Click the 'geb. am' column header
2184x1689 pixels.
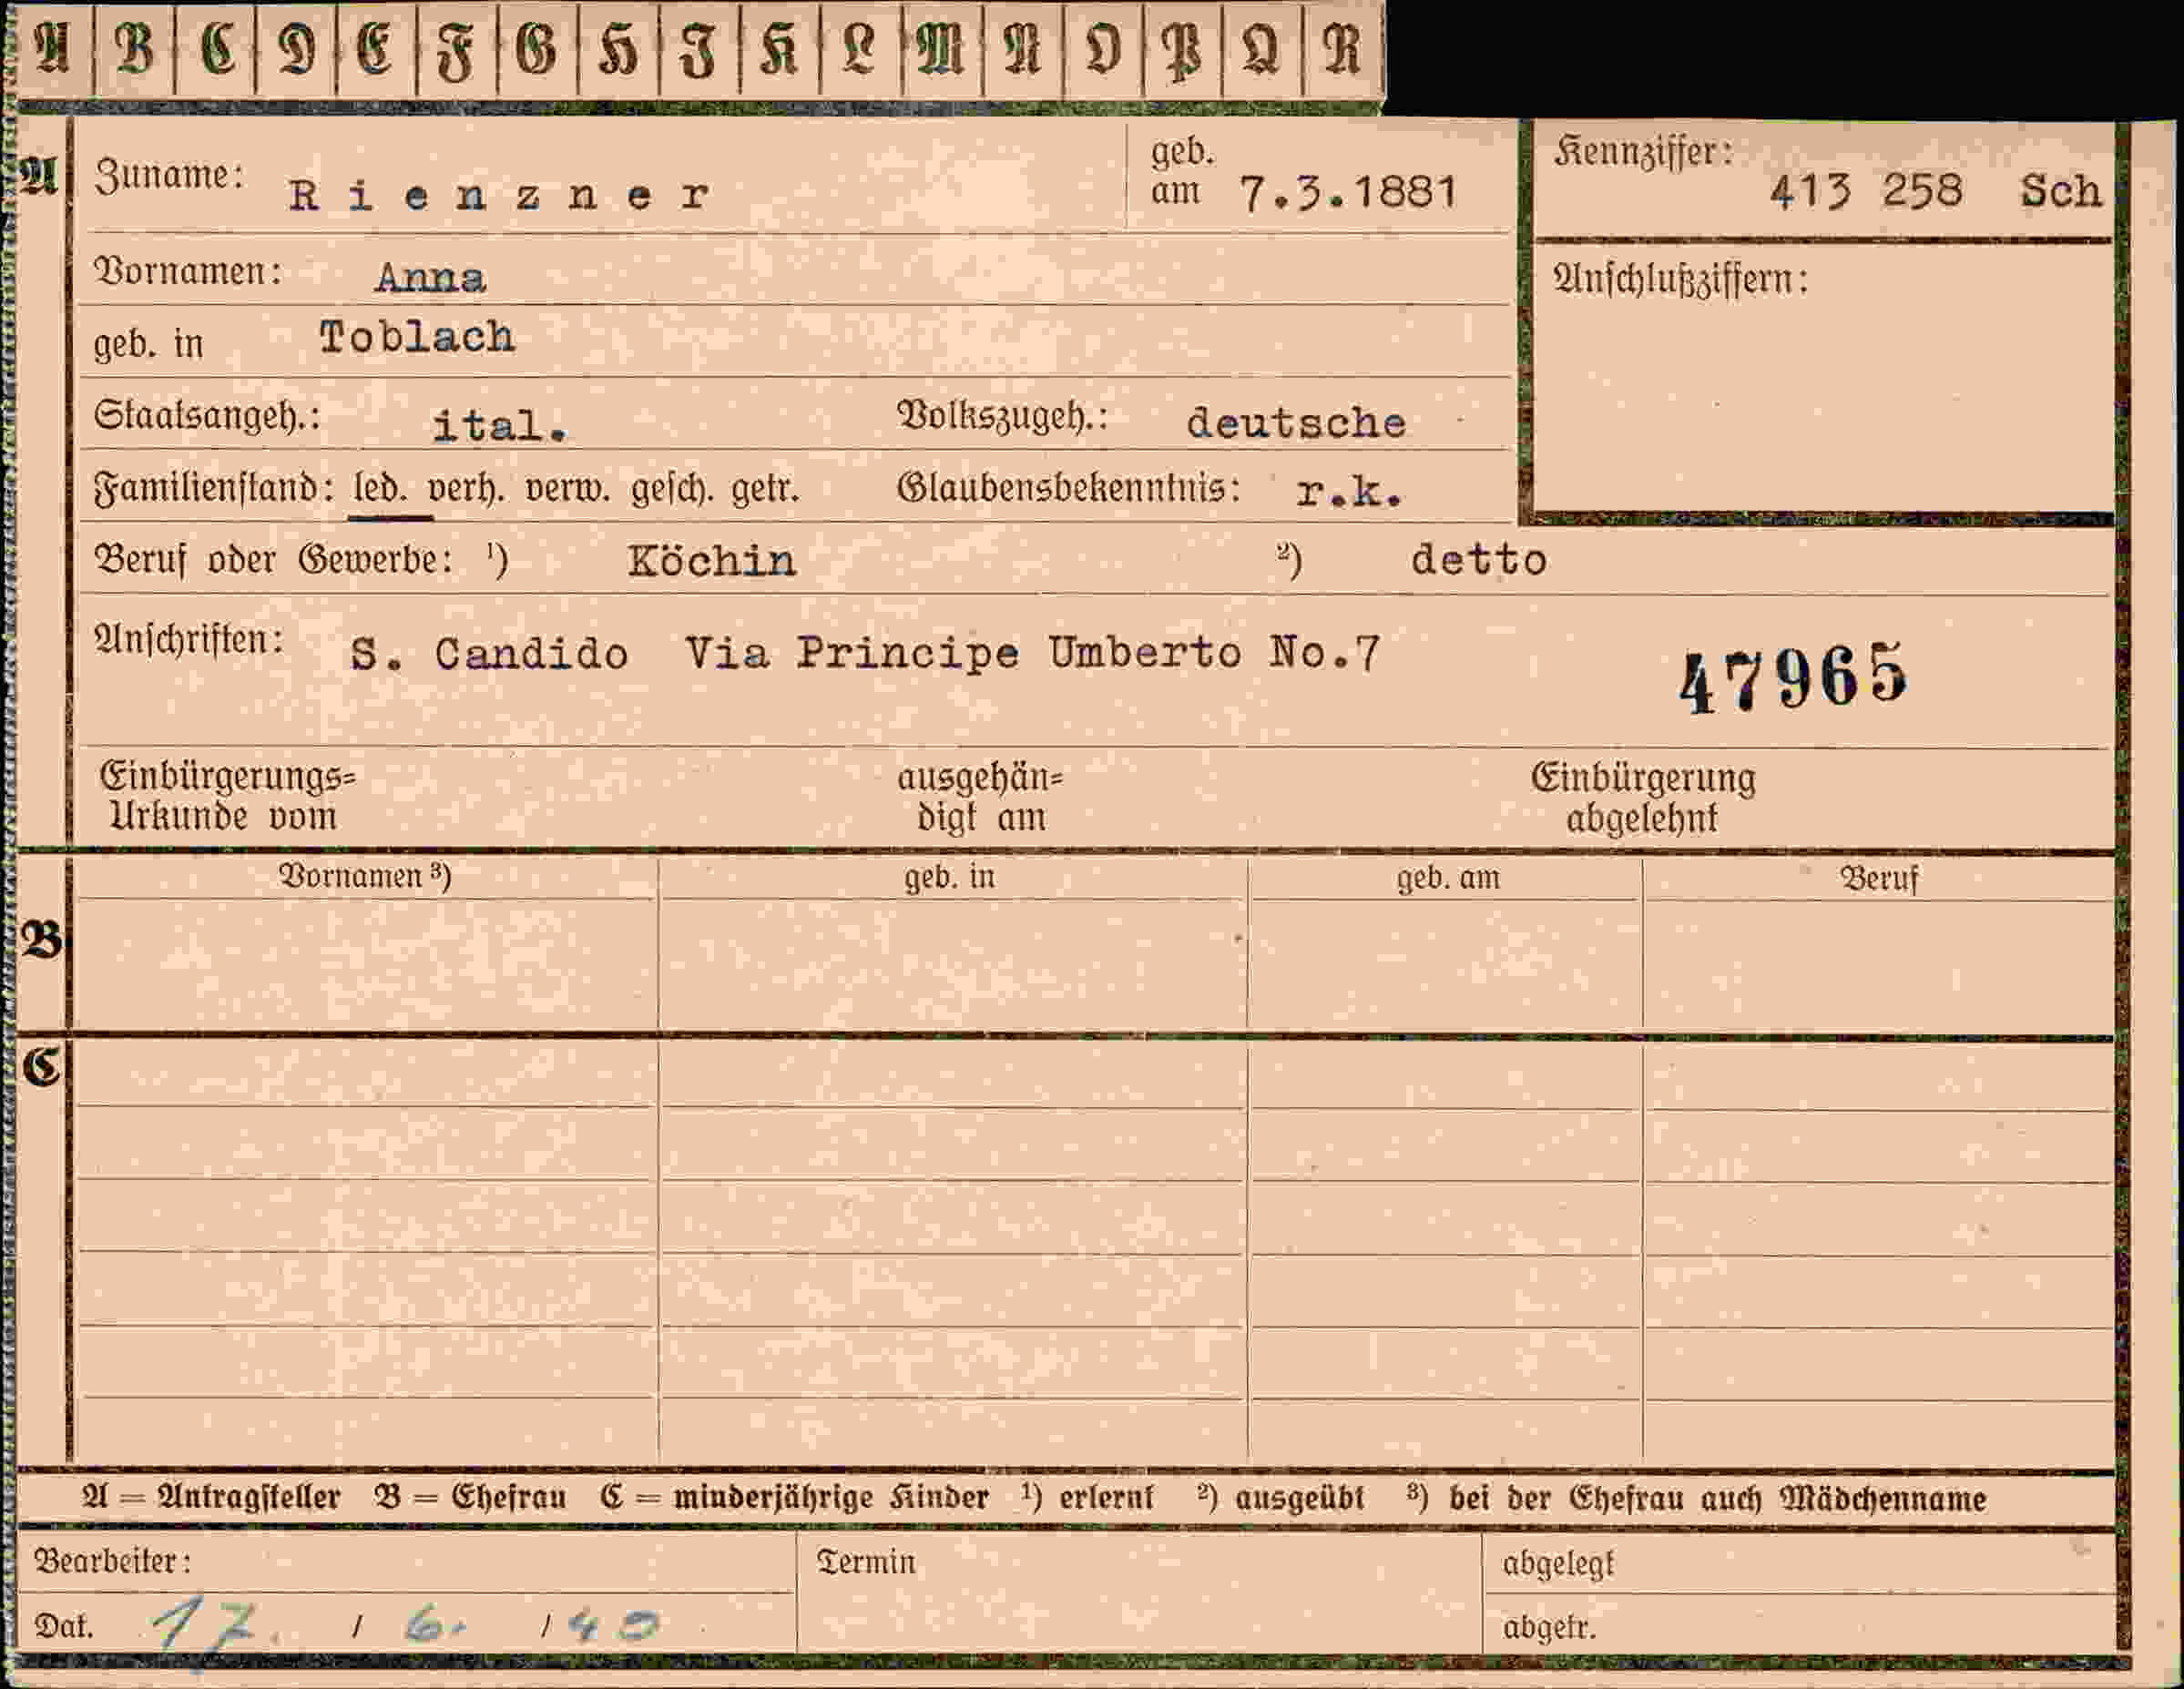1448,878
